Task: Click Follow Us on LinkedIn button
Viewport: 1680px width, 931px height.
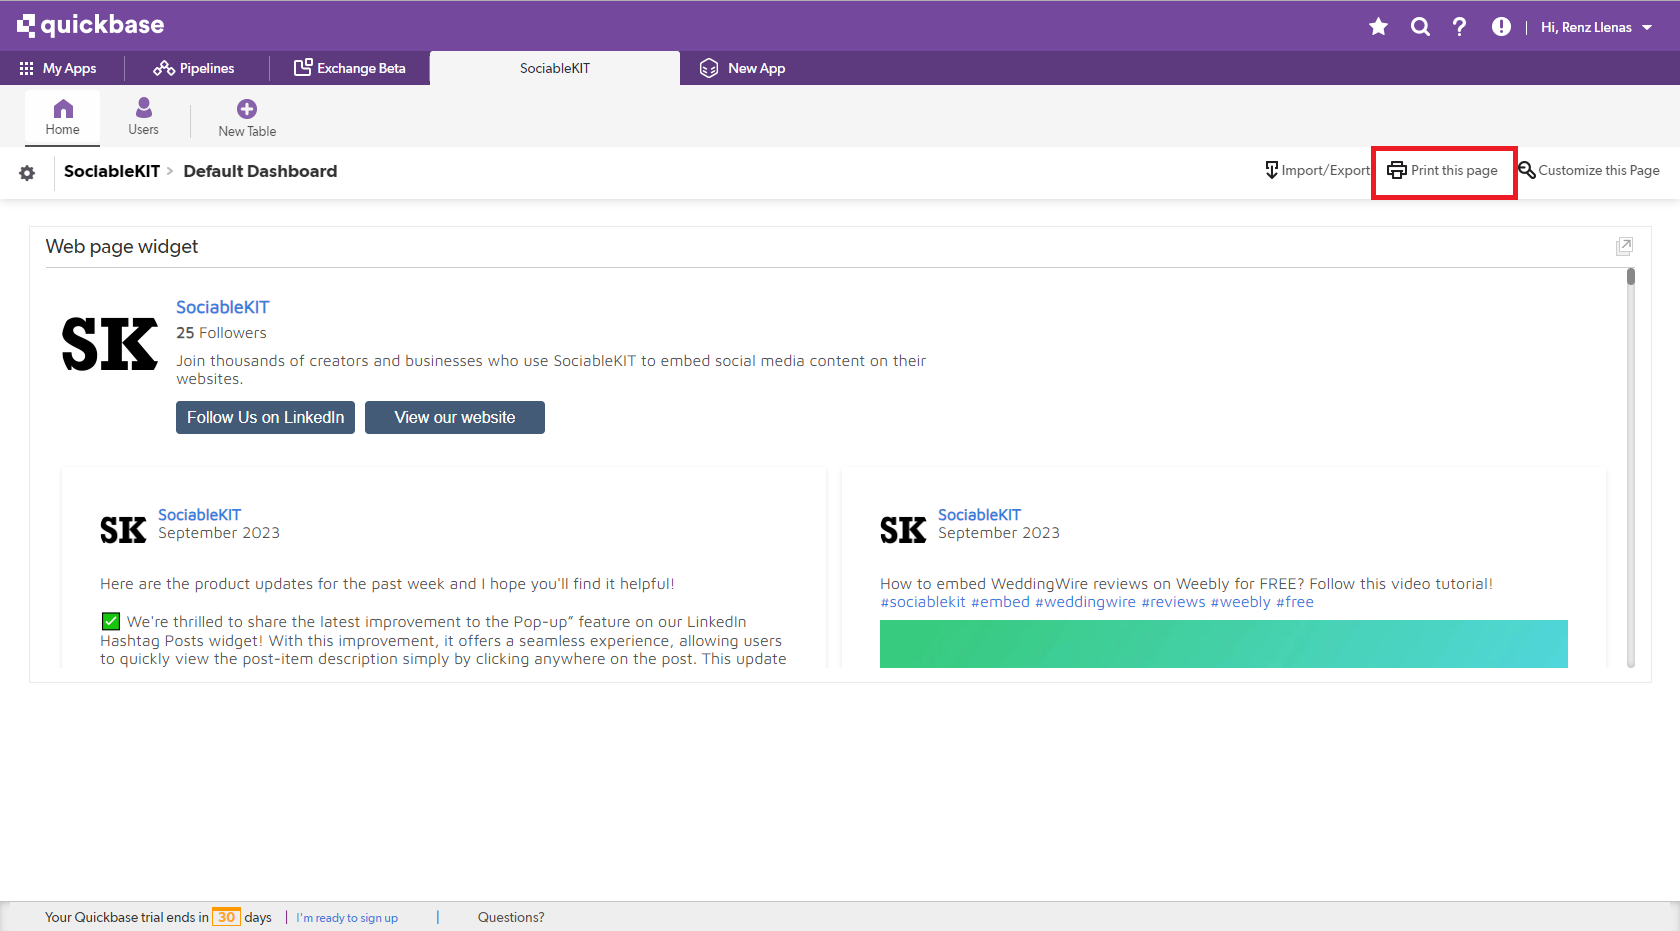Action: point(265,417)
